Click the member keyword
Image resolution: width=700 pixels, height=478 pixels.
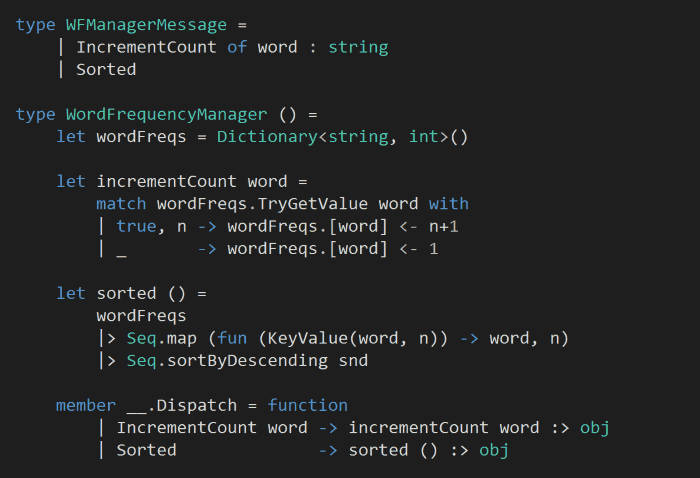click(86, 406)
